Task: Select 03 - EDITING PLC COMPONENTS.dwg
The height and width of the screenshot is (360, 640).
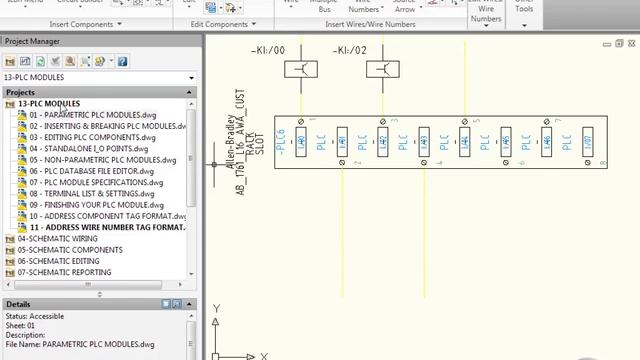Action: click(x=93, y=138)
